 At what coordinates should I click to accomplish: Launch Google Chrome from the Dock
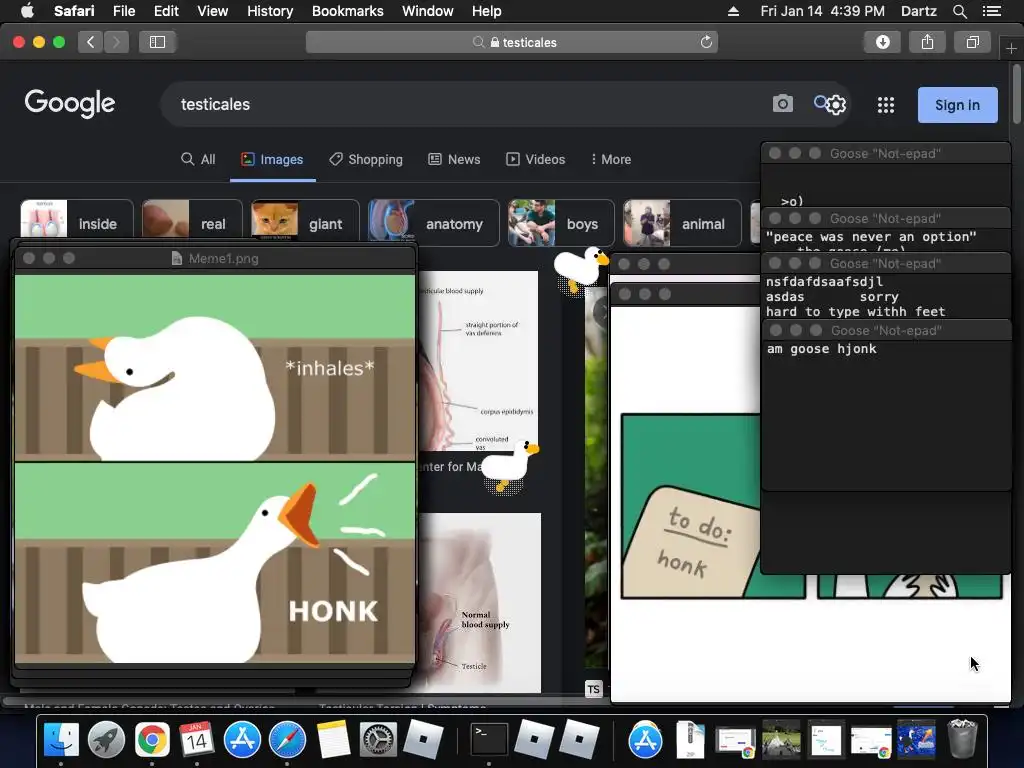(152, 740)
